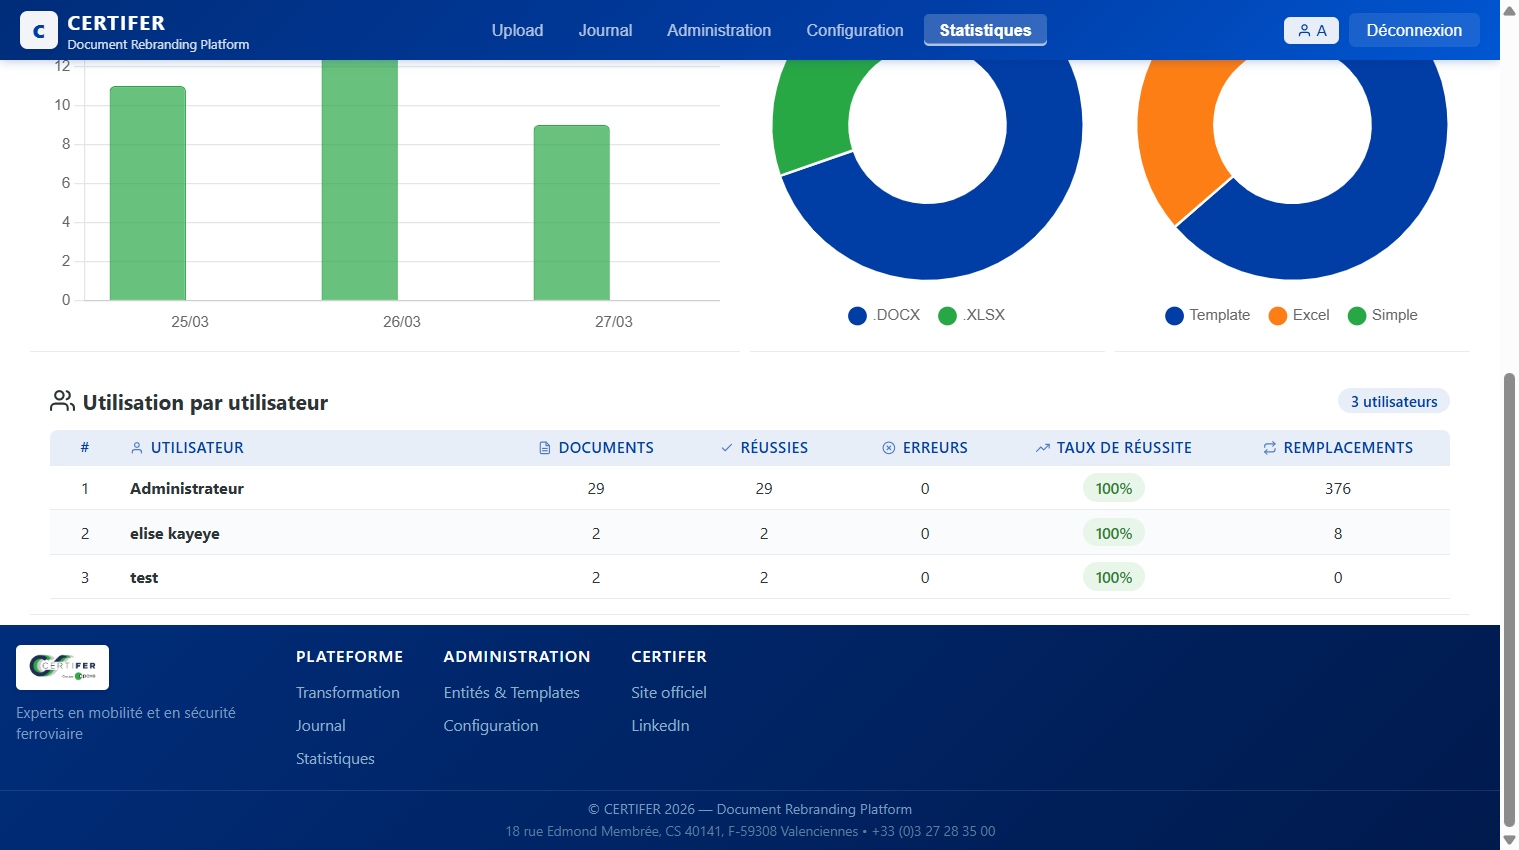Viewport: 1519px width, 850px height.
Task: Click the trend arrow icon in TAUX DE RÉUSSITE
Action: pos(1043,447)
